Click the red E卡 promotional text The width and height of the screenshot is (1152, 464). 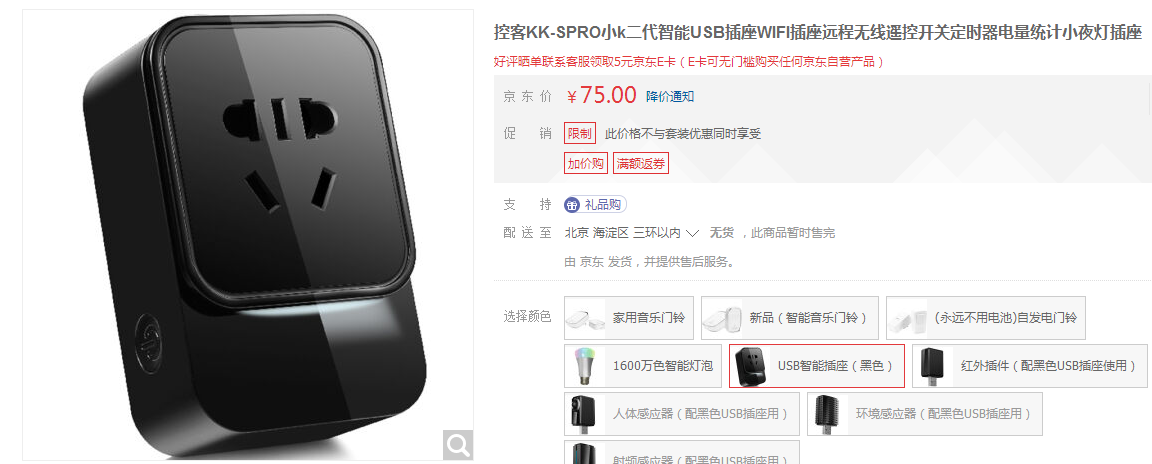click(689, 62)
